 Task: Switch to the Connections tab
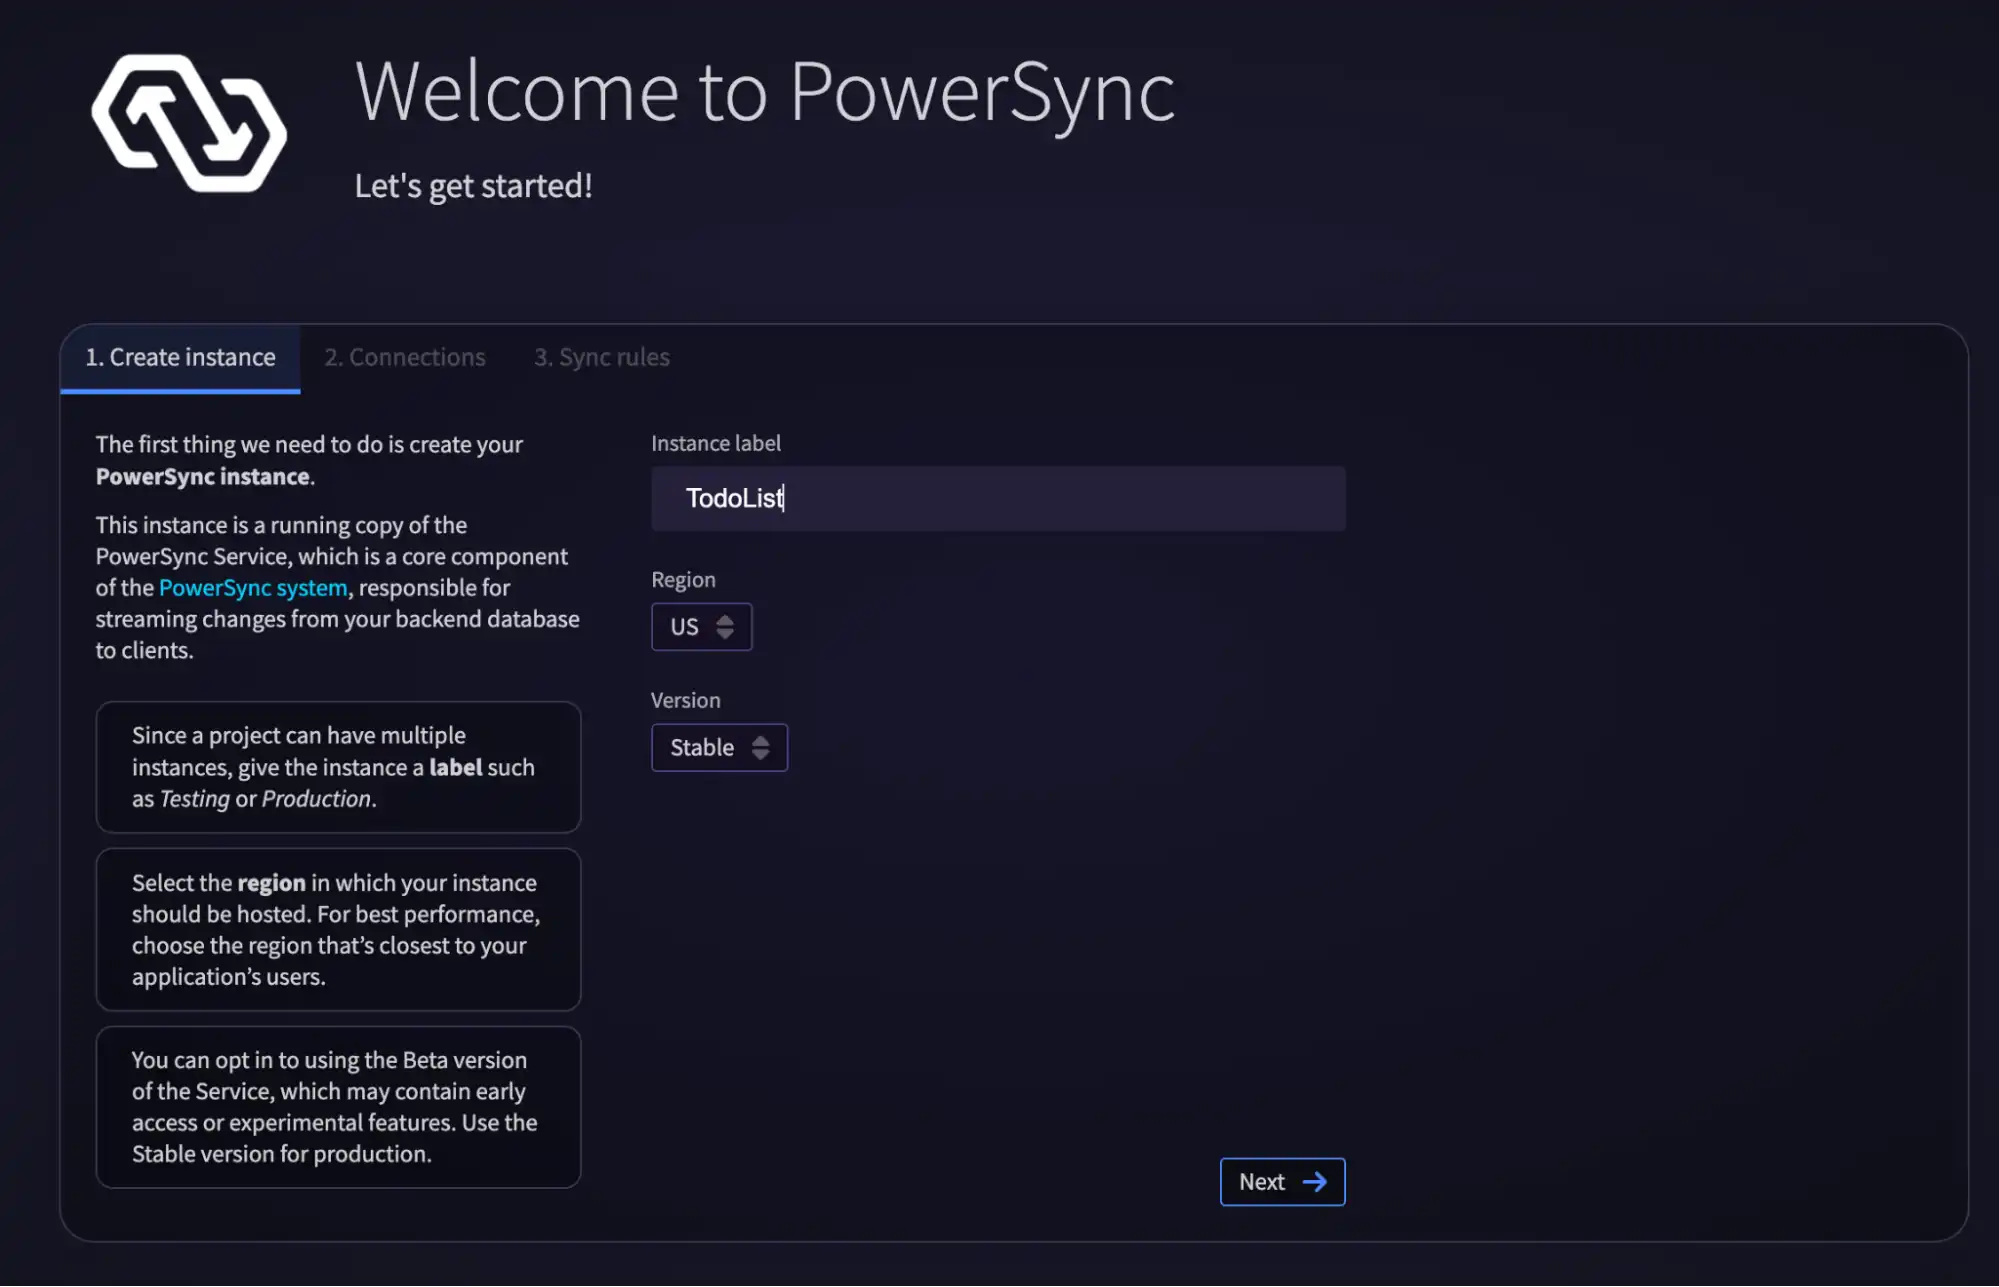(x=404, y=357)
